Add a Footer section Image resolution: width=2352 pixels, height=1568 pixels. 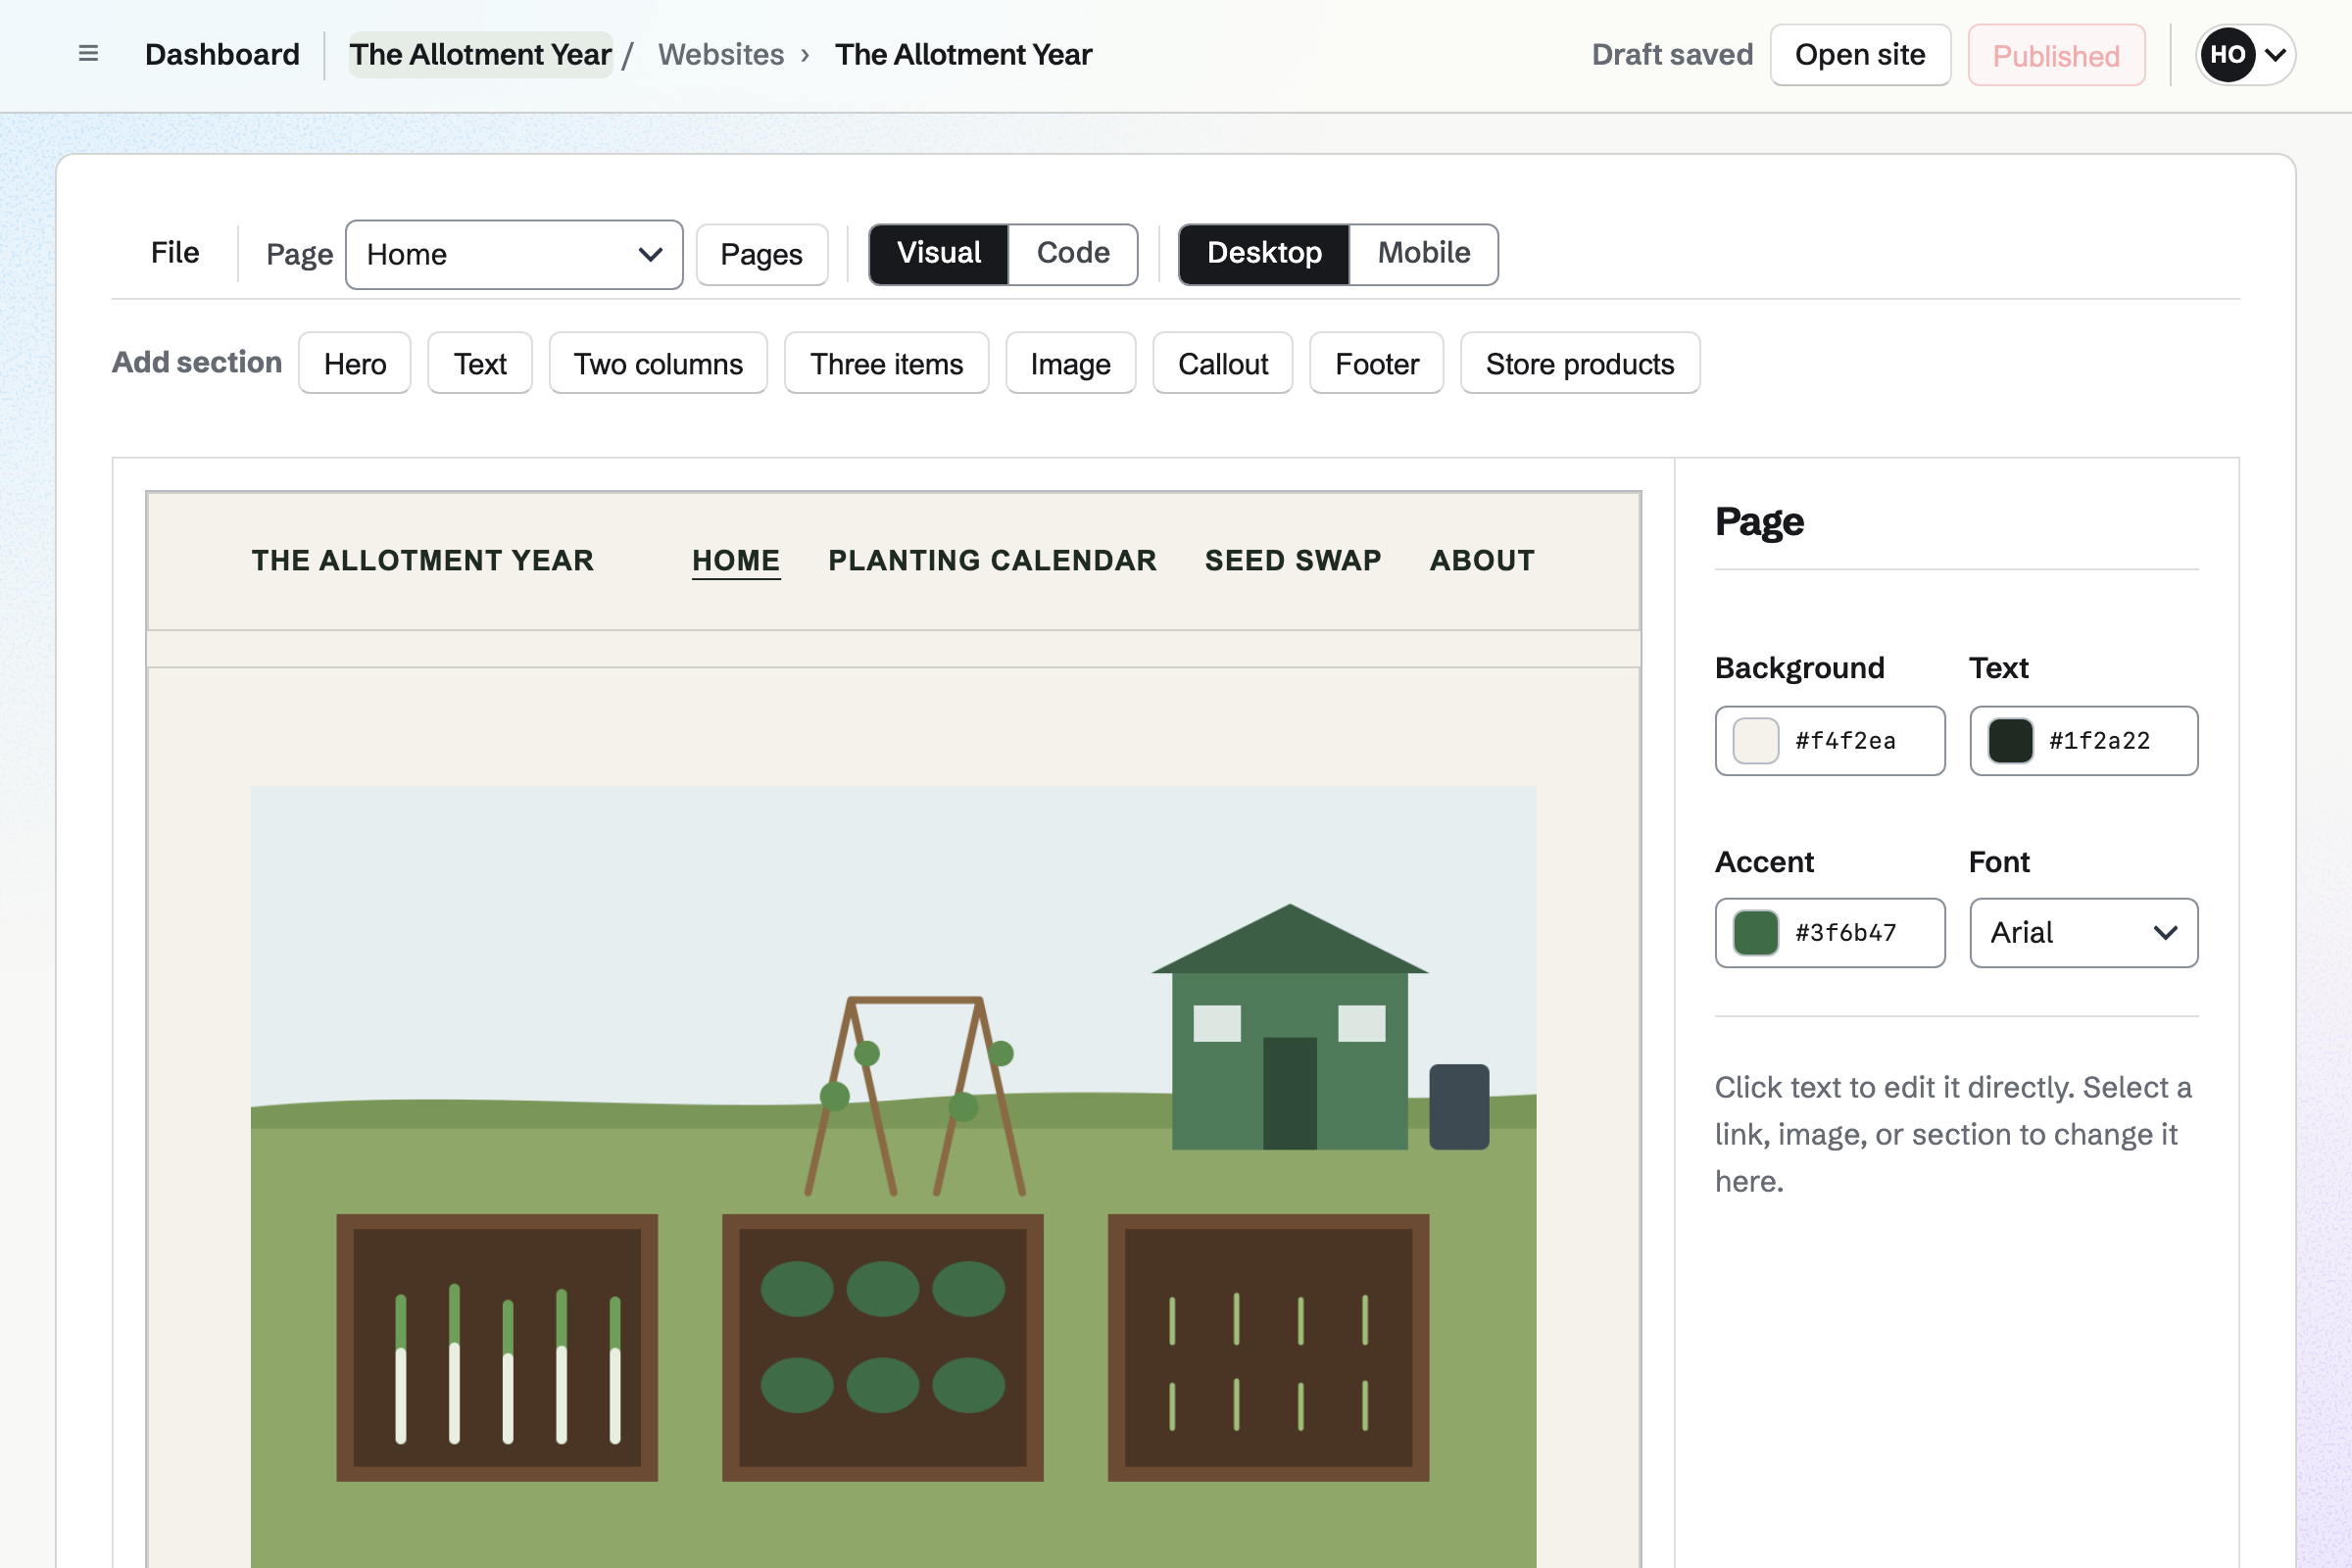(x=1377, y=363)
